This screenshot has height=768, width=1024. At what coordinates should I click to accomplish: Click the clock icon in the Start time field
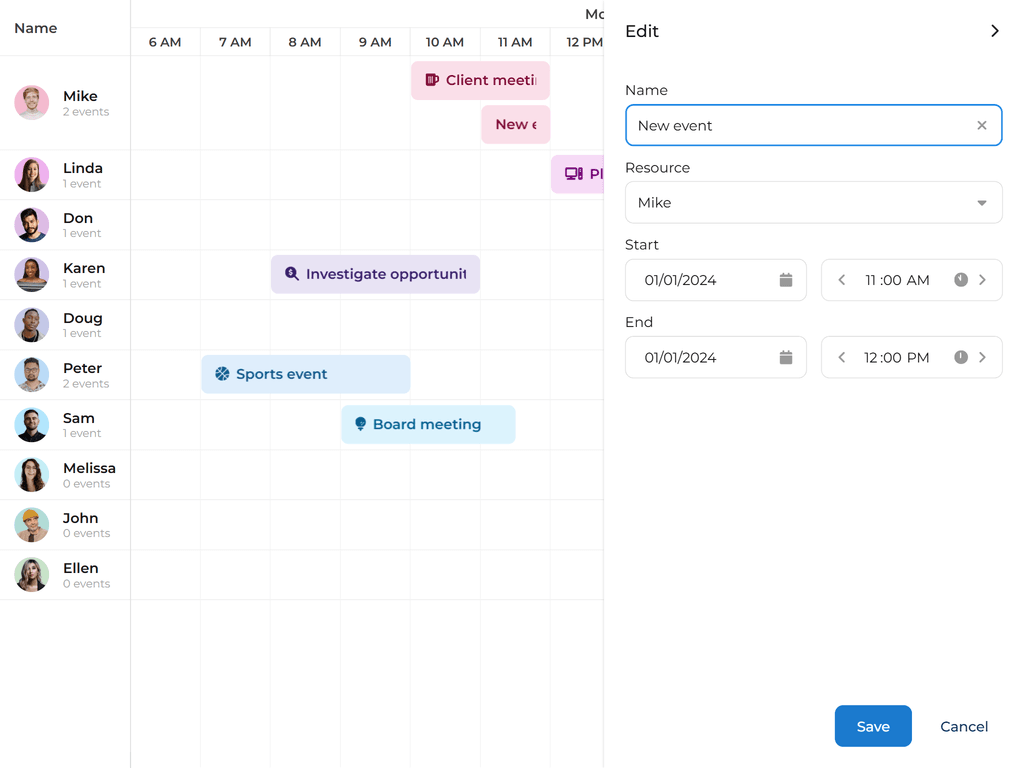point(961,280)
